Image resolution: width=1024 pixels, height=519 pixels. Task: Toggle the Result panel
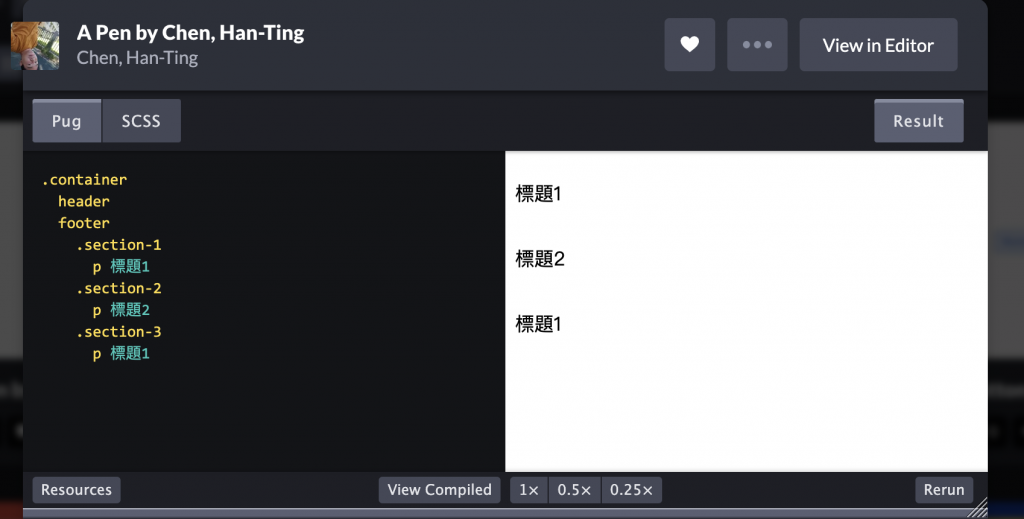918,121
